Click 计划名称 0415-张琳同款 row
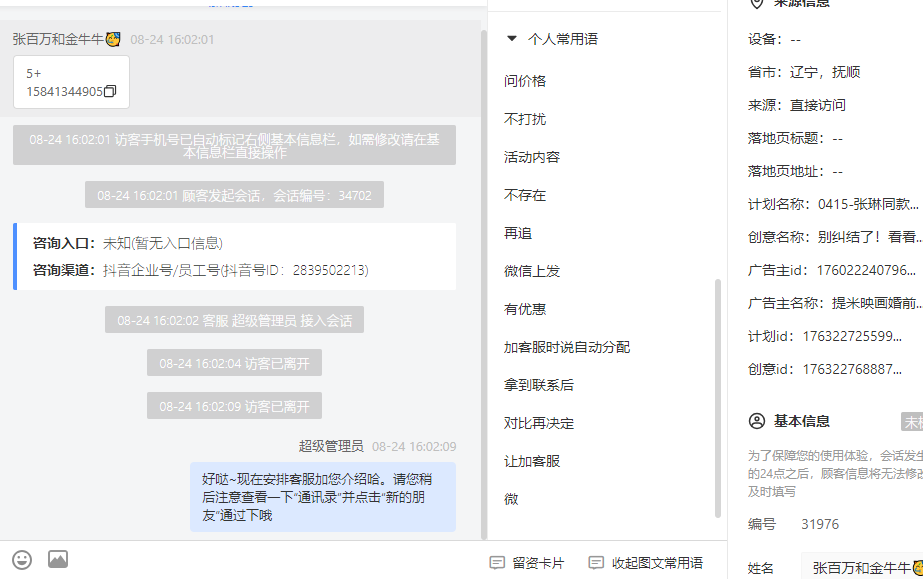 point(833,204)
